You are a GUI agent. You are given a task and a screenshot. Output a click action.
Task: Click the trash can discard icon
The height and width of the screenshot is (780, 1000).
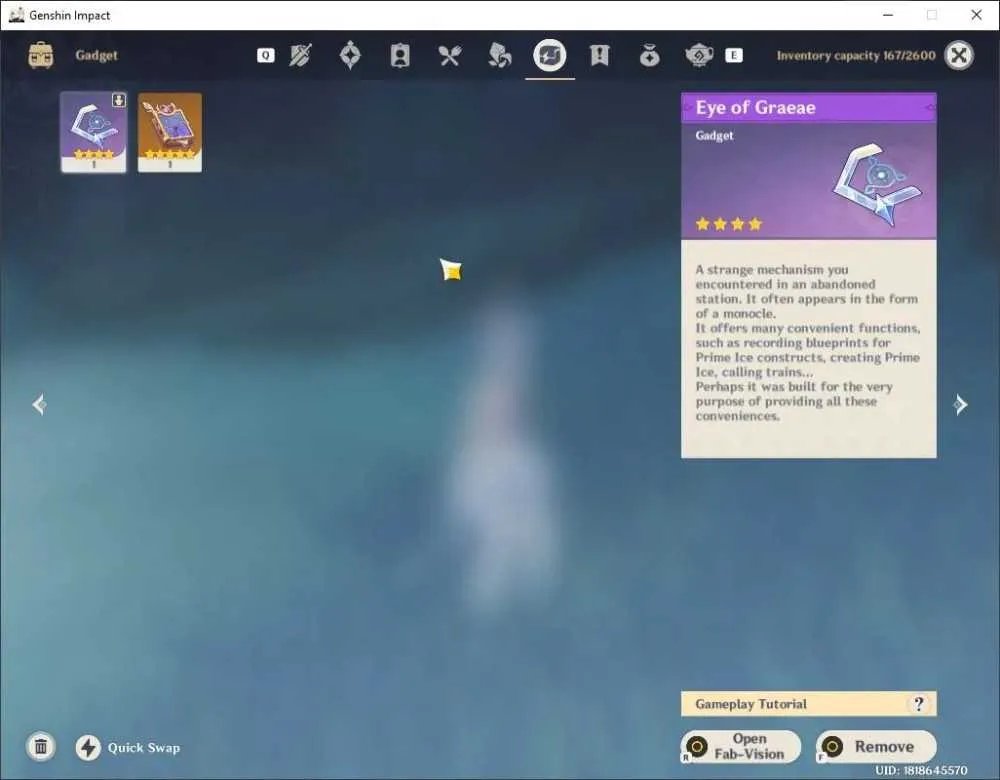coord(41,746)
